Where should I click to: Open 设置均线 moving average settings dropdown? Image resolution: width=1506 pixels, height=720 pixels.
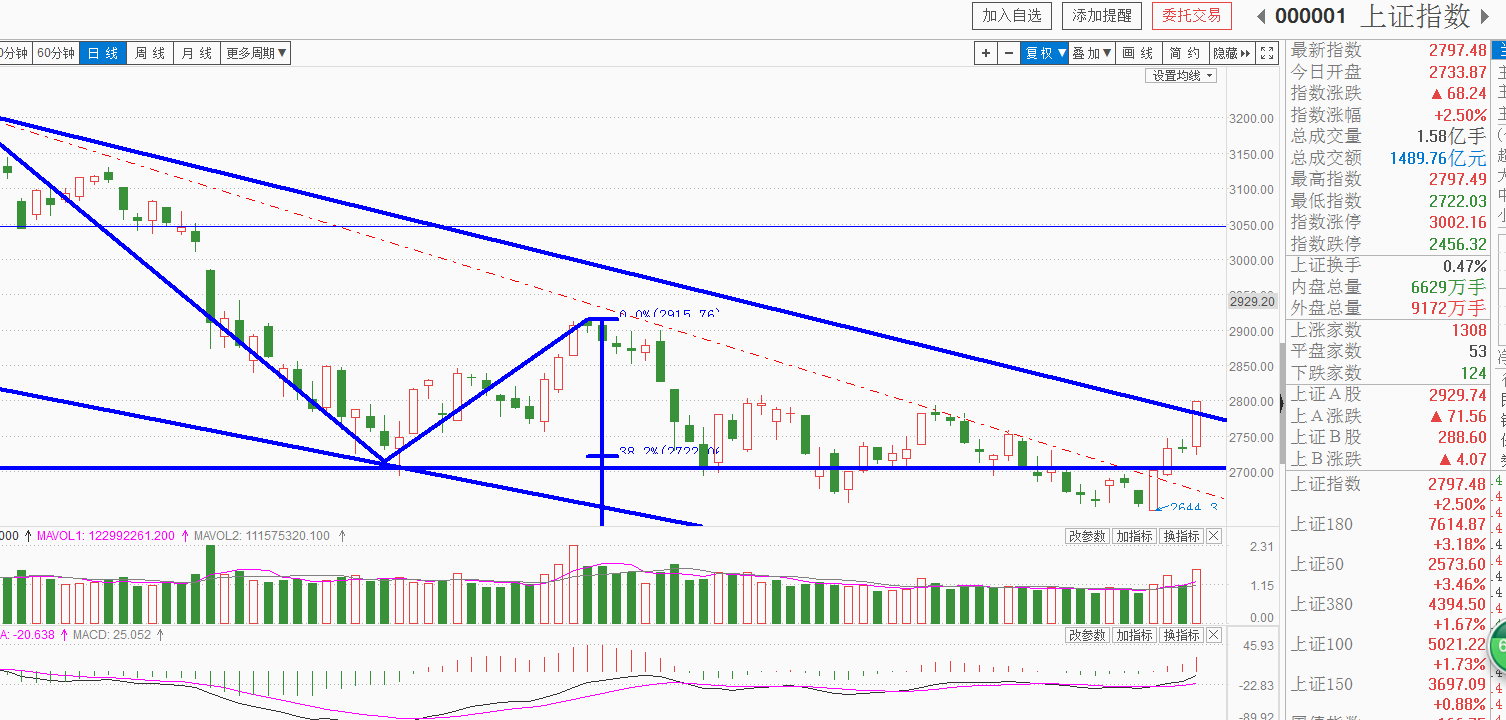(1182, 76)
